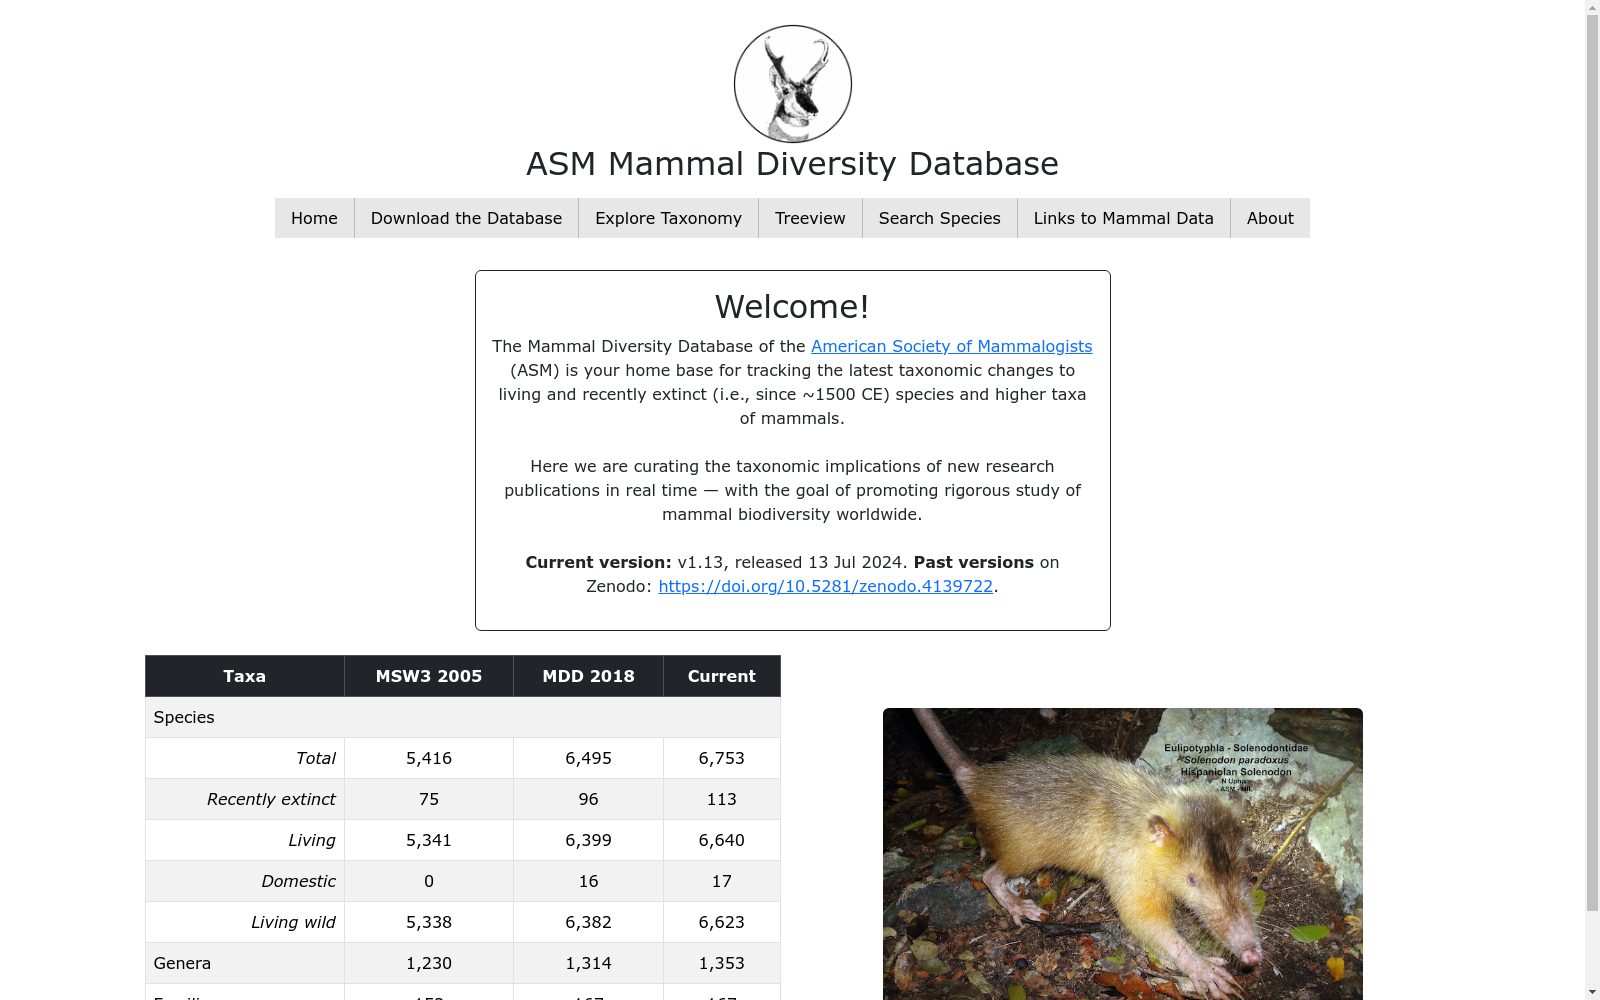Click the scrollbar down arrow

1592,992
